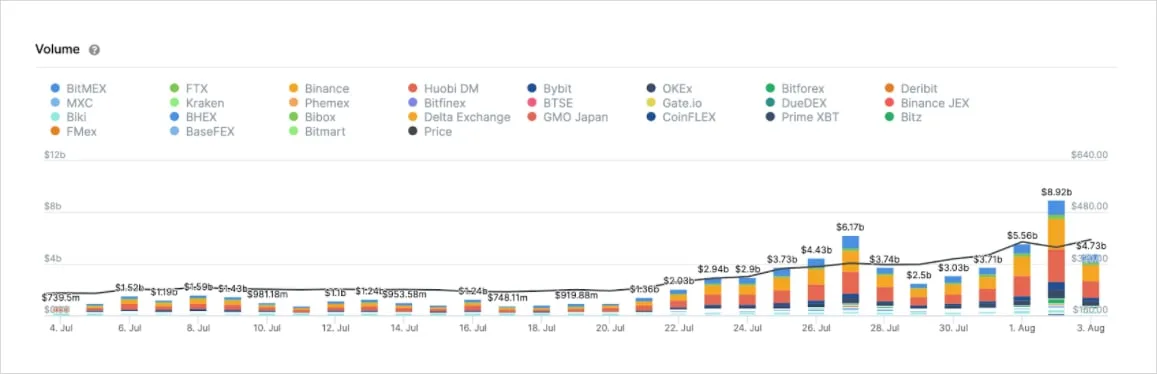Screen dimensions: 1157x374
Task: Click the Bitz legend entry
Action: coord(904,117)
